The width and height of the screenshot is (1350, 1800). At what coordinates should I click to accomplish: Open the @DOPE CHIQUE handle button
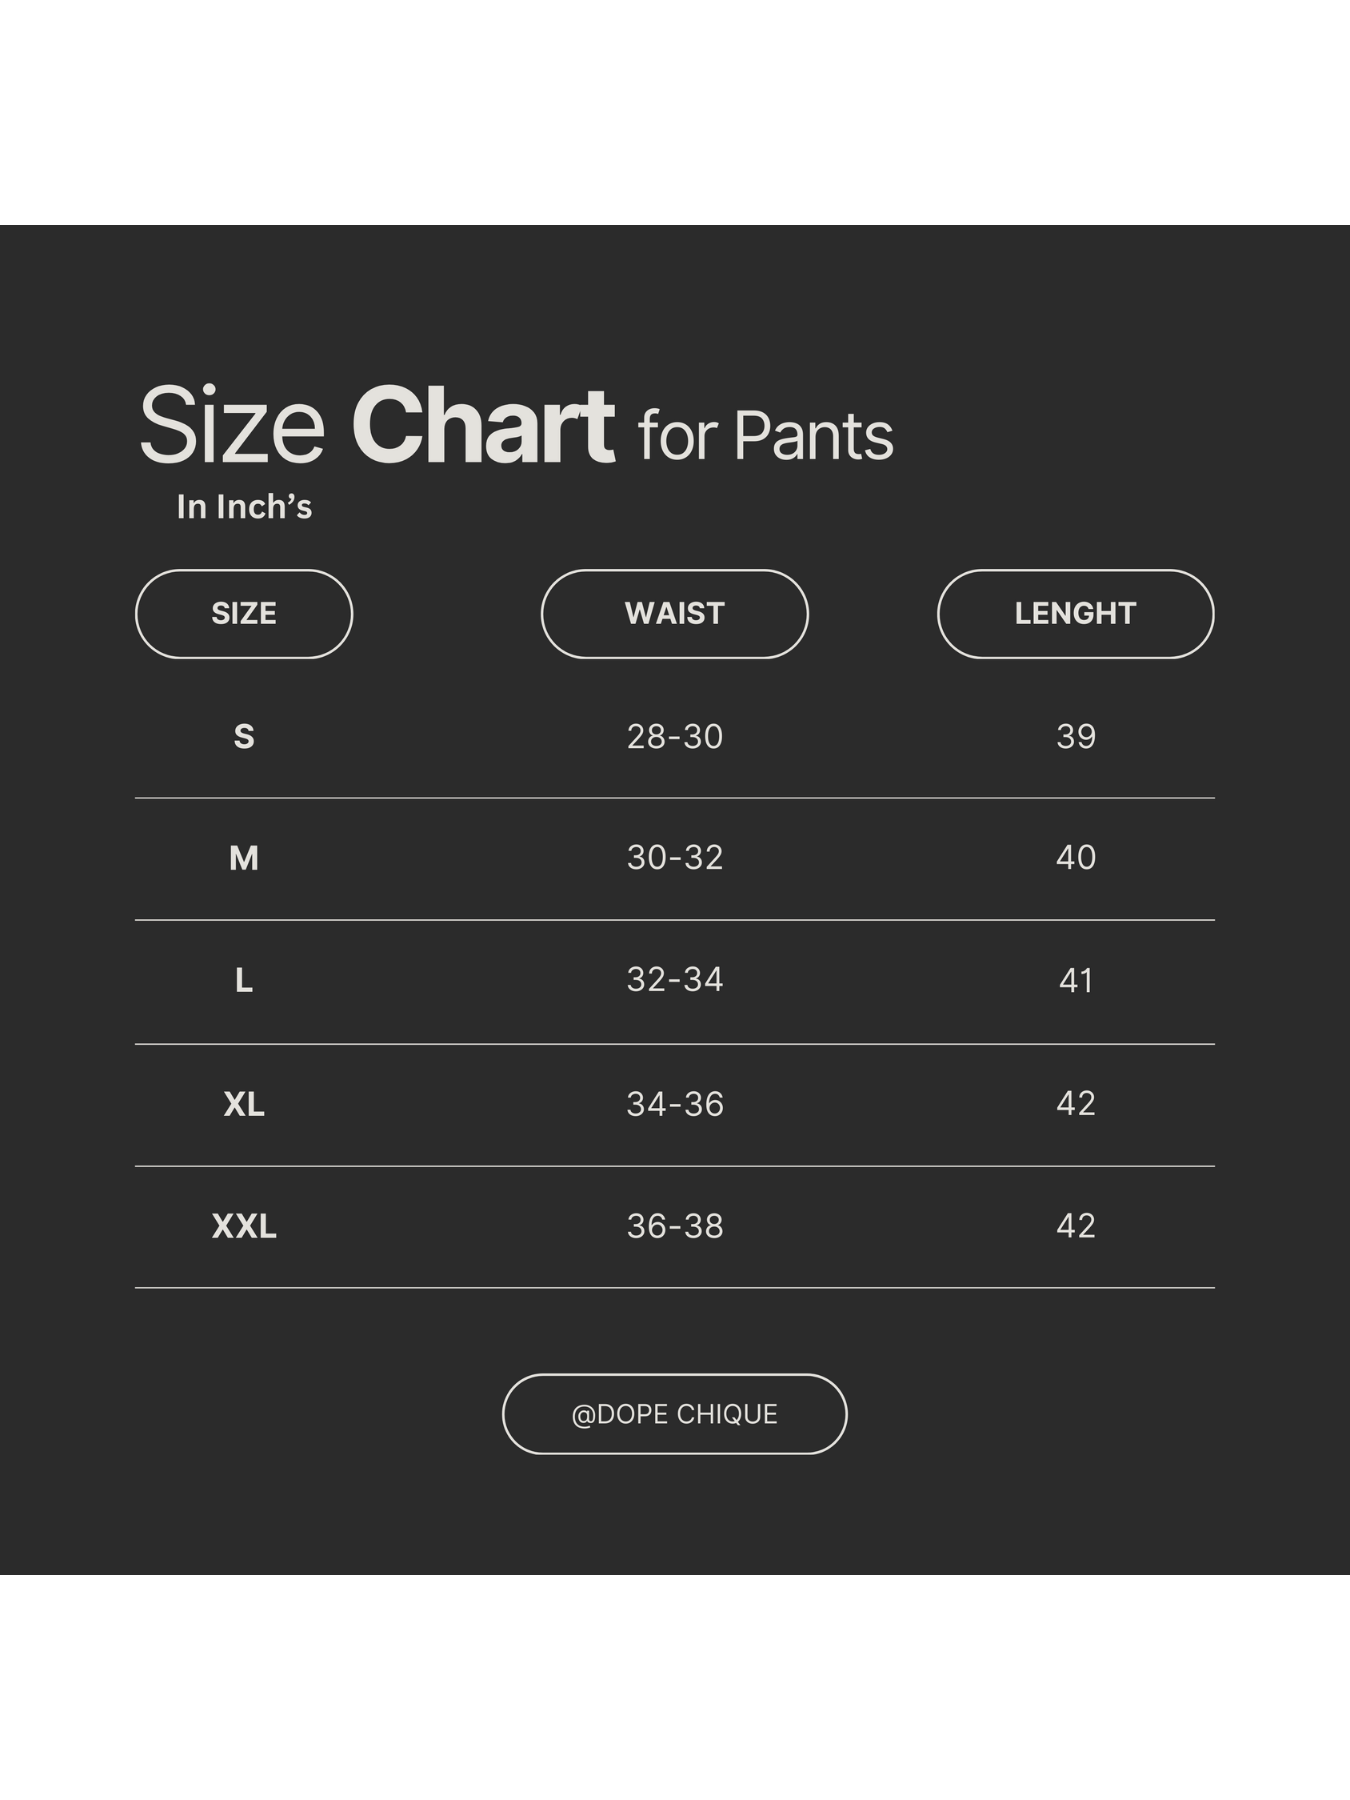pos(674,1414)
